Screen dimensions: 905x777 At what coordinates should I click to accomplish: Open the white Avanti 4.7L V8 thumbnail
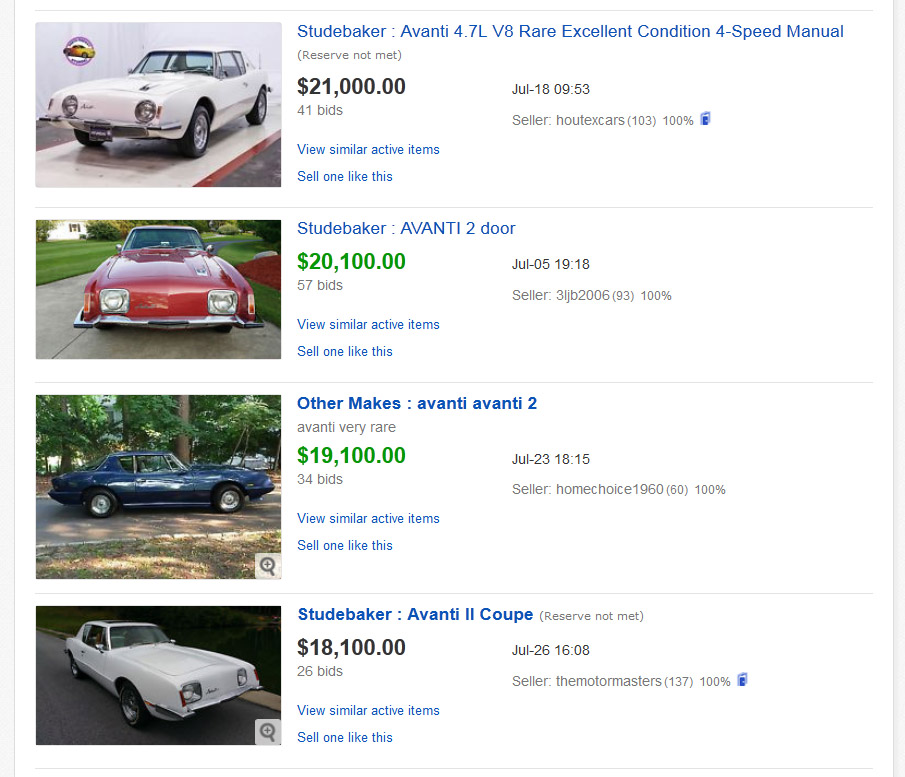[x=158, y=104]
